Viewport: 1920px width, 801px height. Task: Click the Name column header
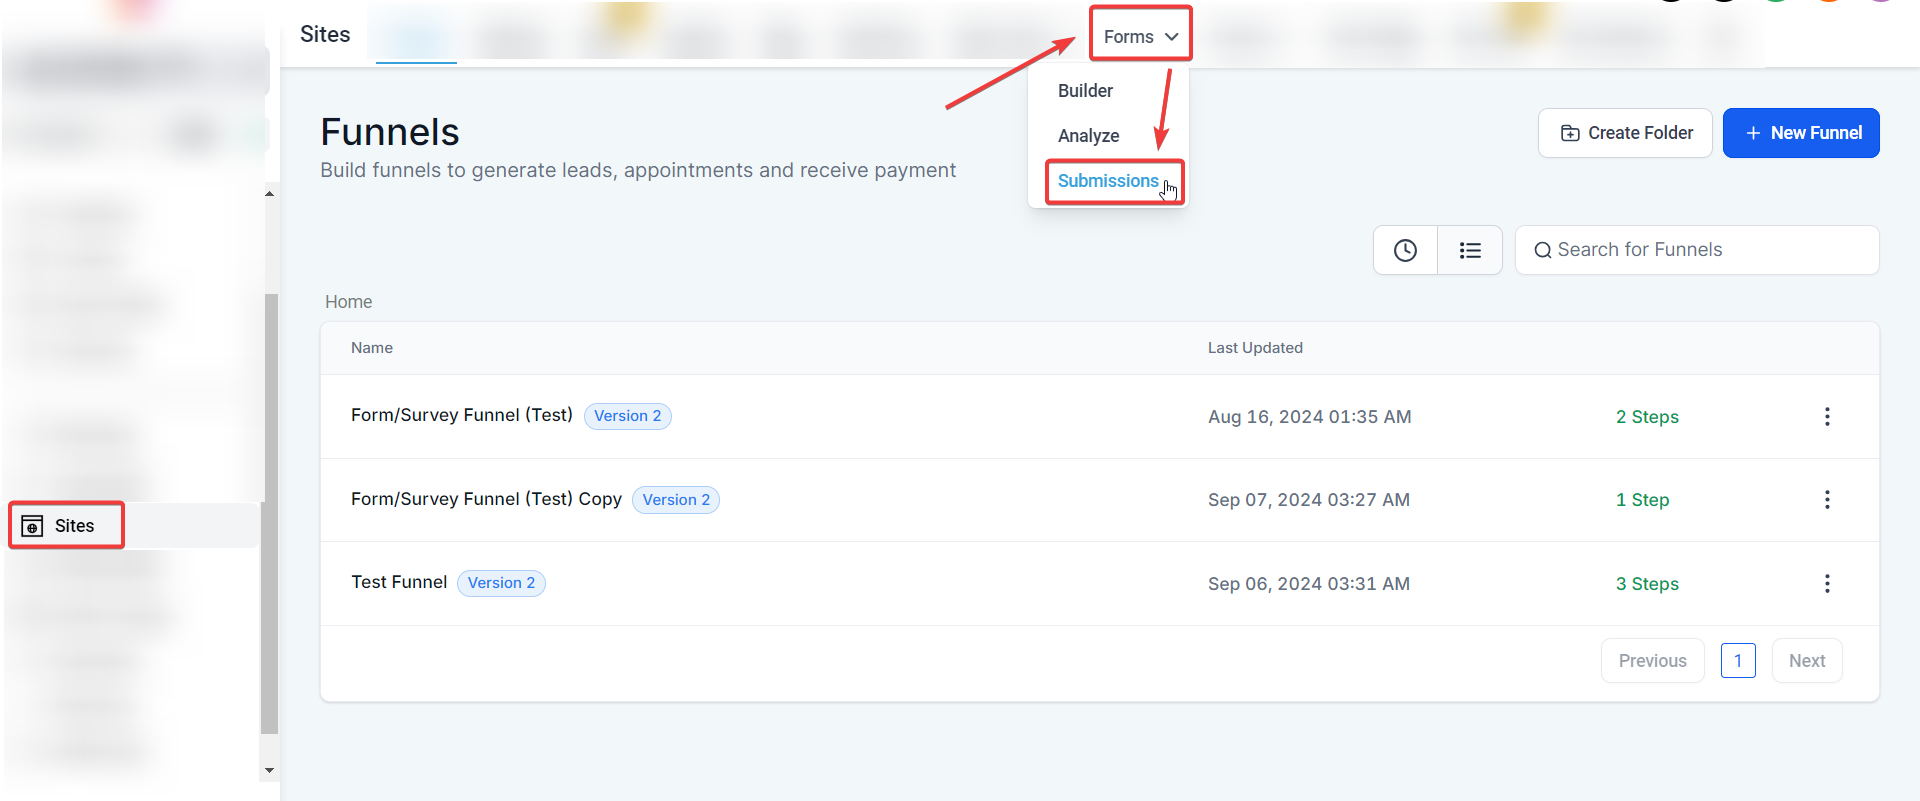(x=372, y=348)
